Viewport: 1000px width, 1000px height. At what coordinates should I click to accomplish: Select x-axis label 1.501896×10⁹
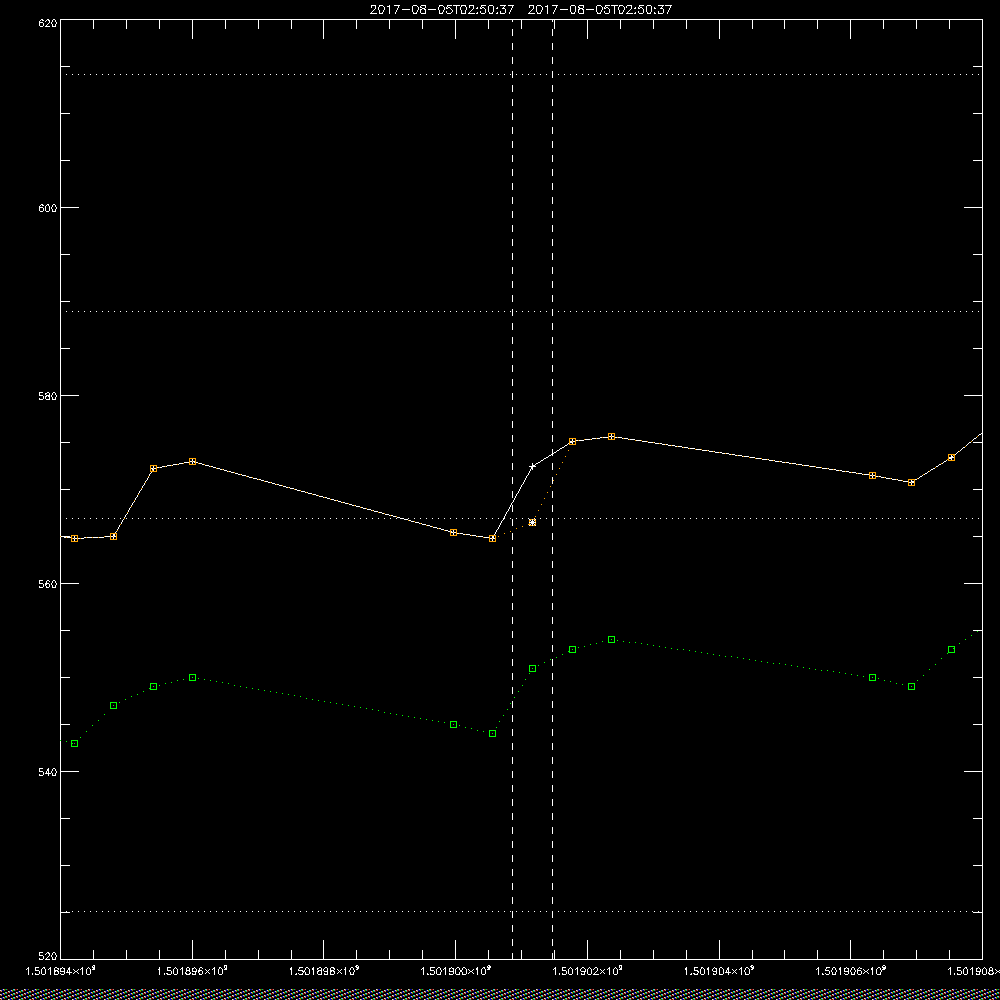[x=192, y=971]
